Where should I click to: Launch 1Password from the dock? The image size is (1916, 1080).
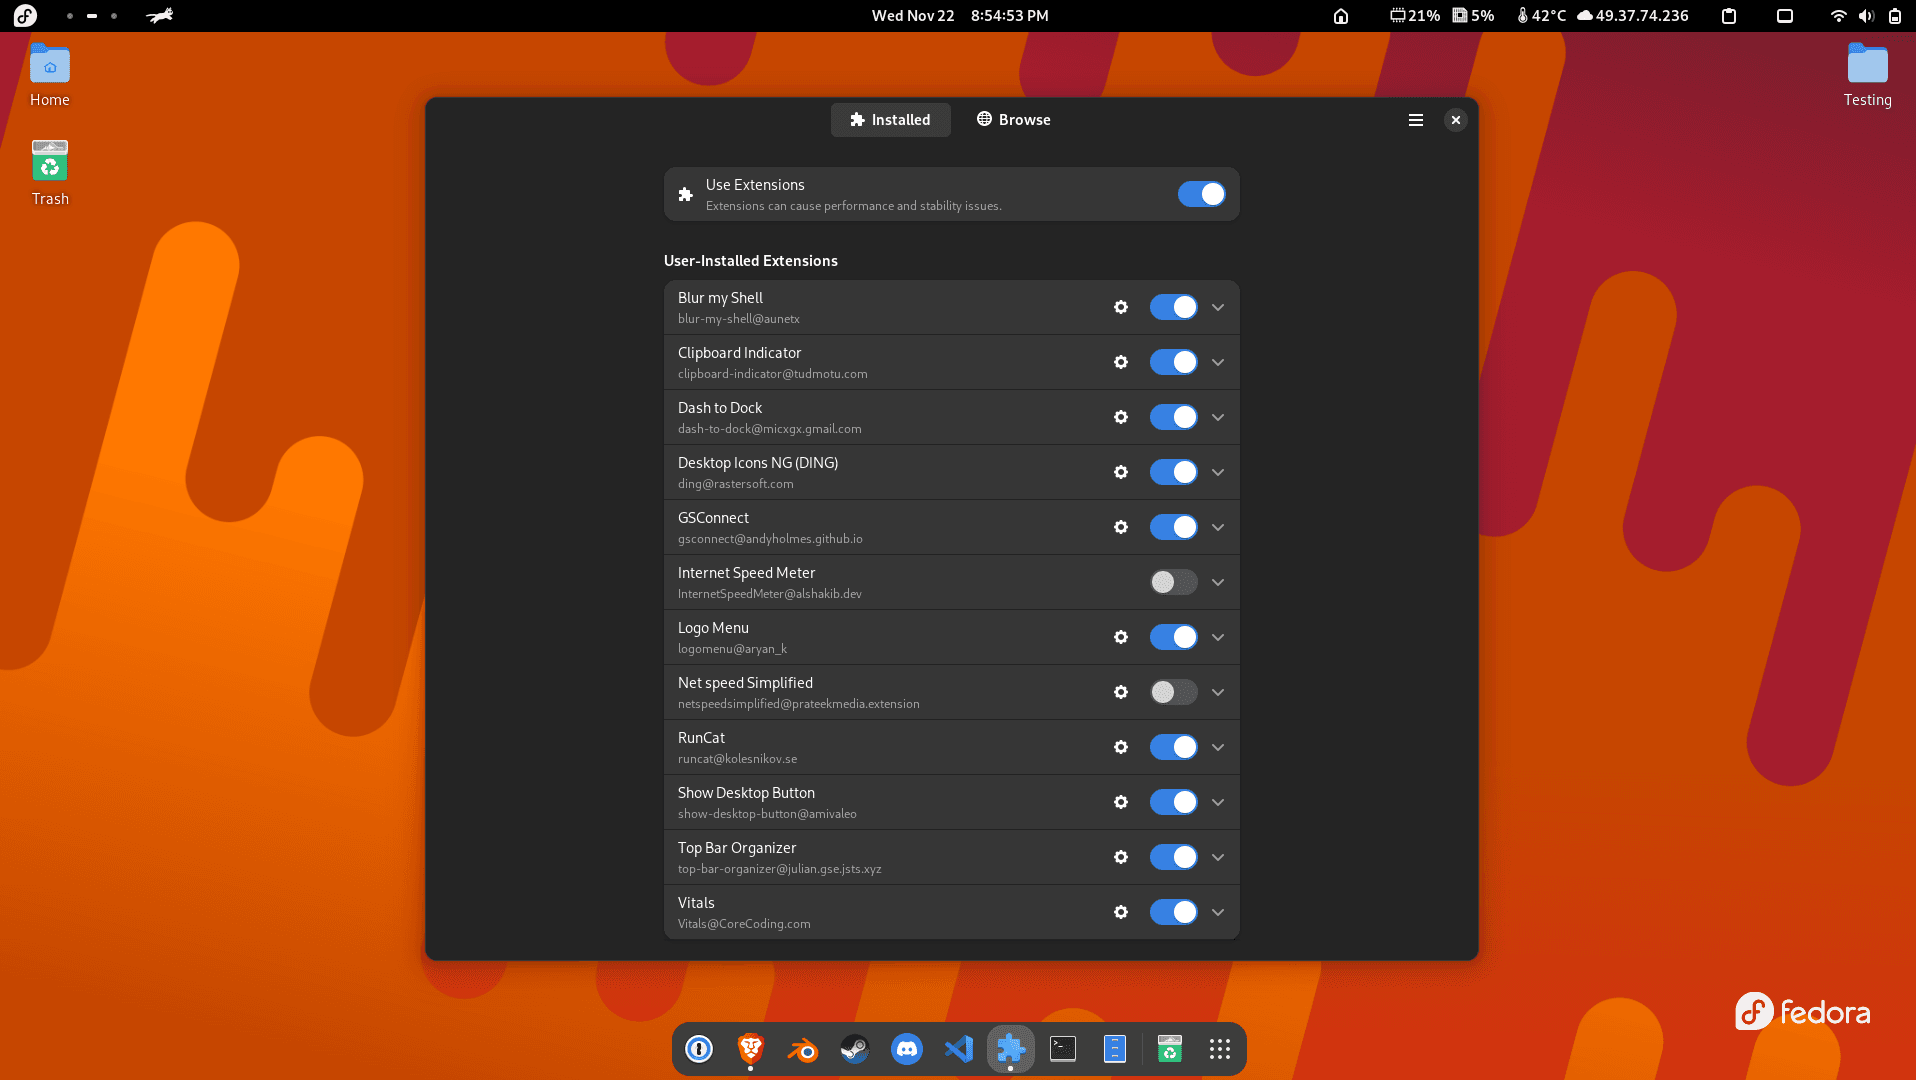[x=699, y=1049]
